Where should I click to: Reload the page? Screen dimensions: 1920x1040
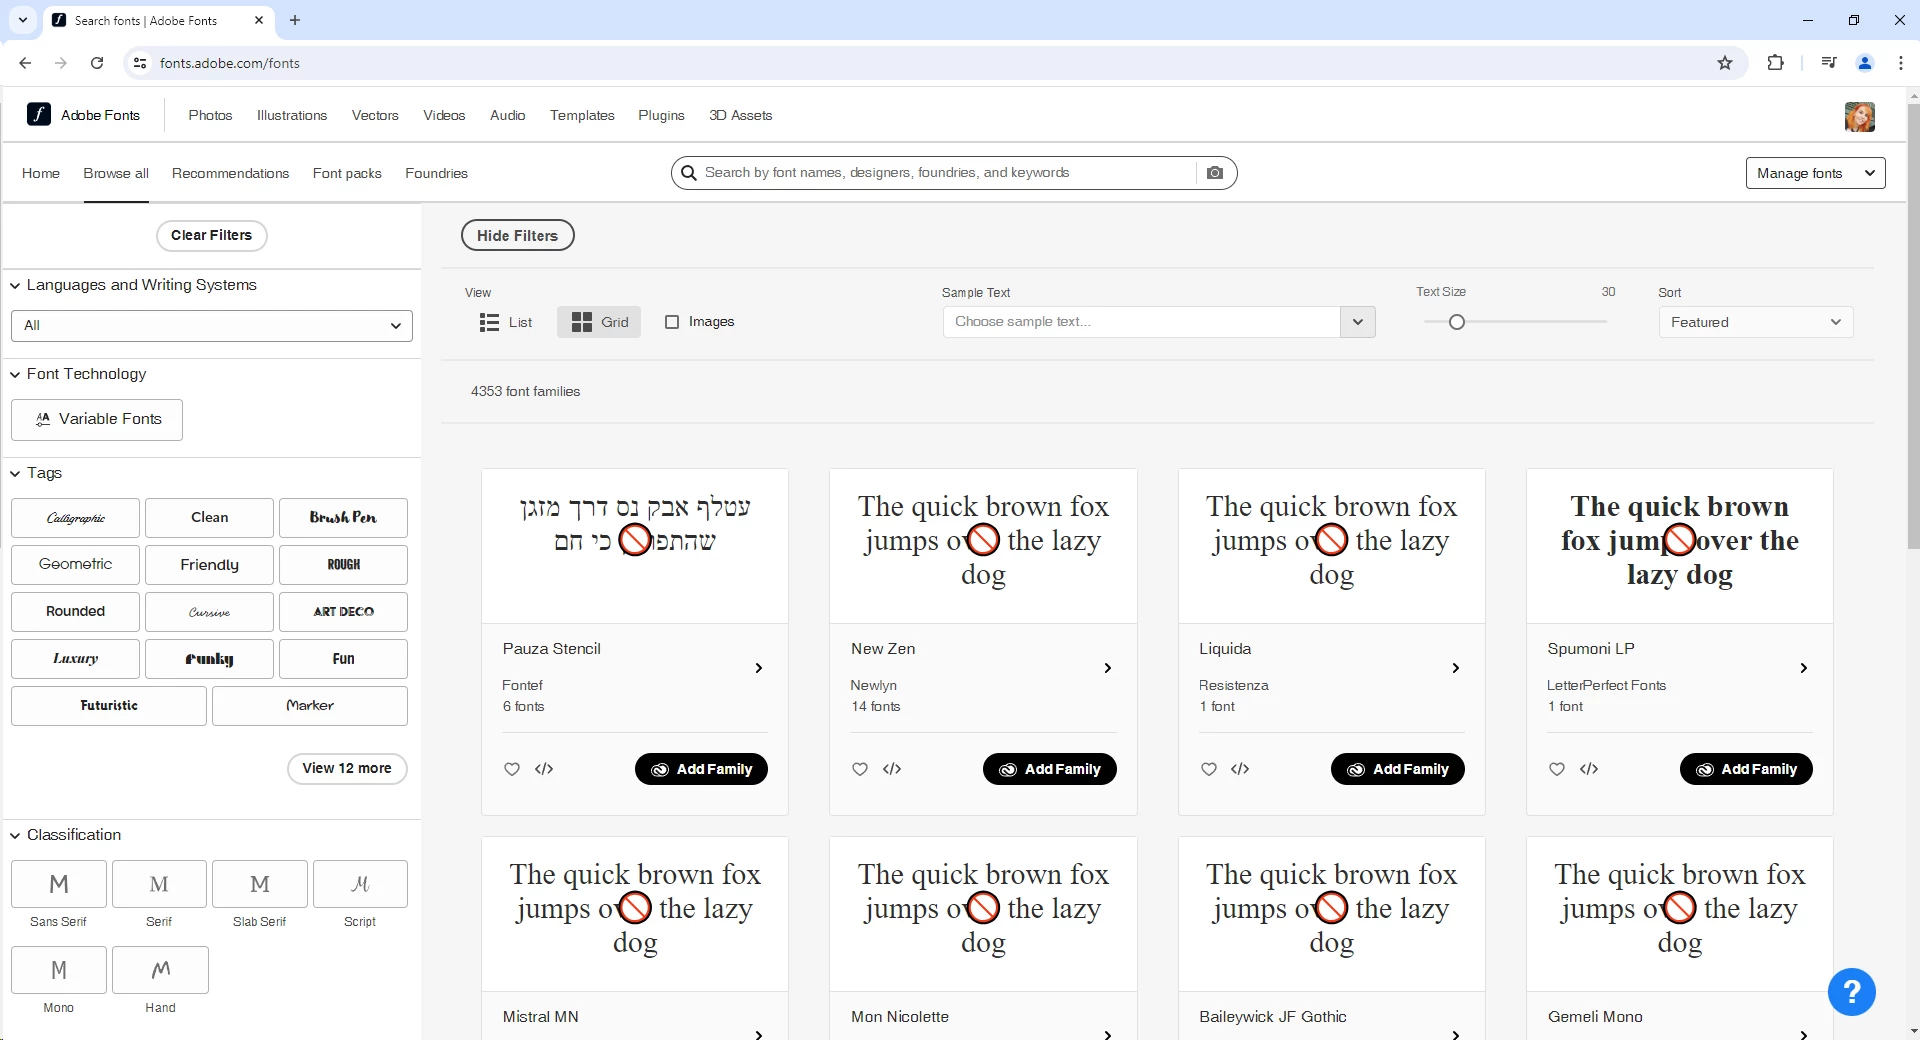coord(97,63)
